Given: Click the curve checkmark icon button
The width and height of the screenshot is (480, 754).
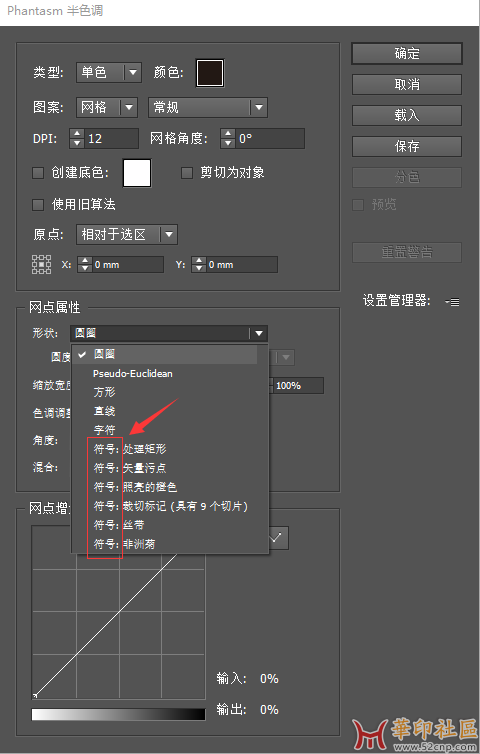Looking at the screenshot, I should 278,538.
